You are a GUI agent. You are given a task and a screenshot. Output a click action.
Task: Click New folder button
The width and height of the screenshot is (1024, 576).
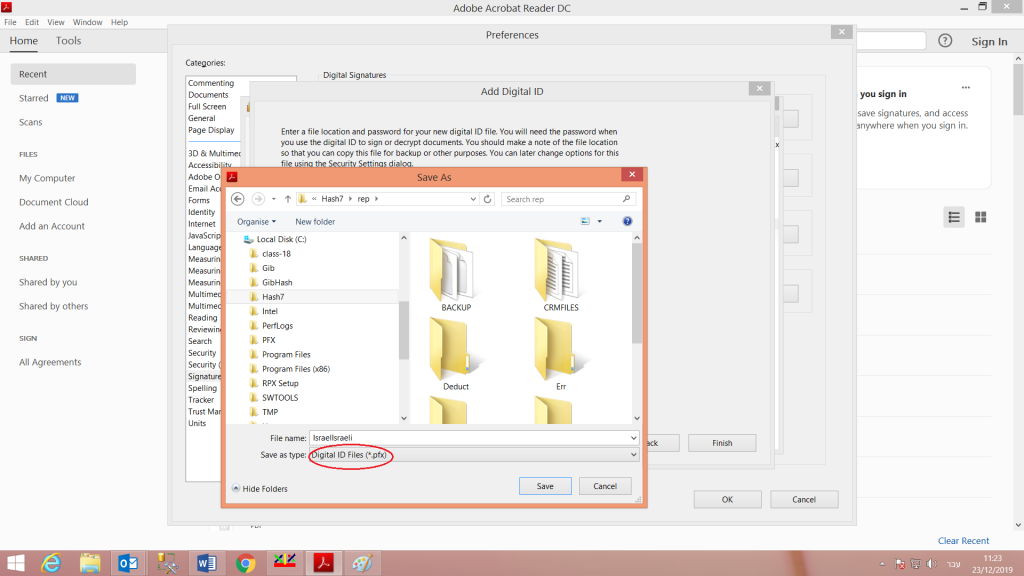click(315, 221)
